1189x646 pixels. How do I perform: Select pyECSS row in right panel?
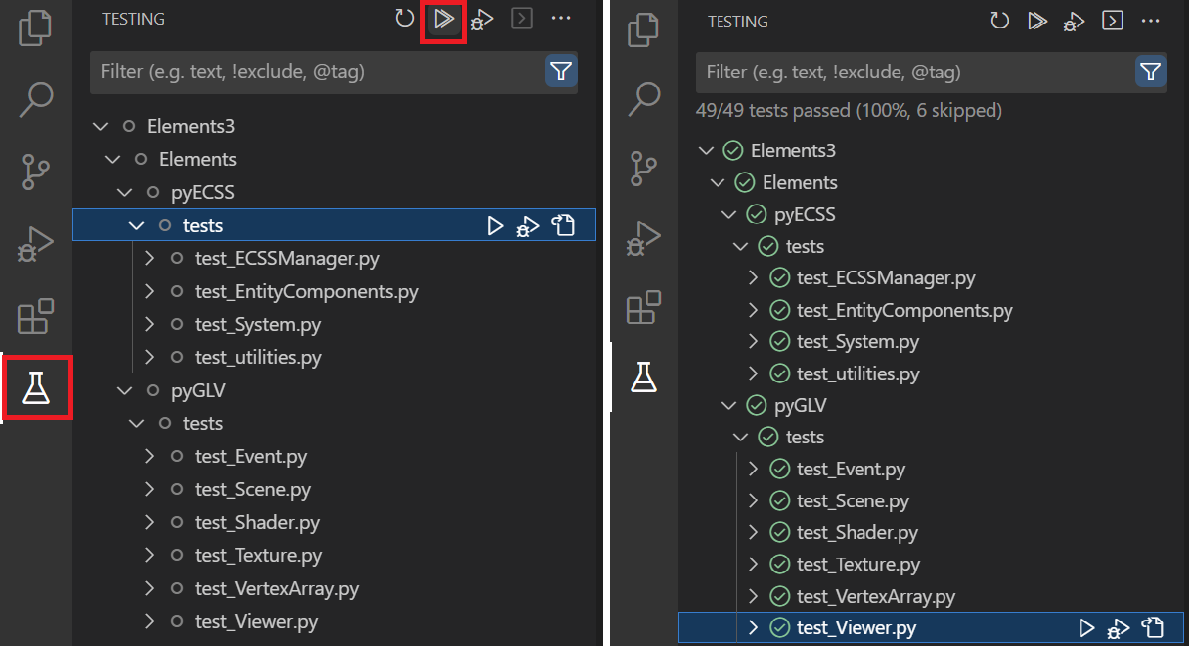933,215
